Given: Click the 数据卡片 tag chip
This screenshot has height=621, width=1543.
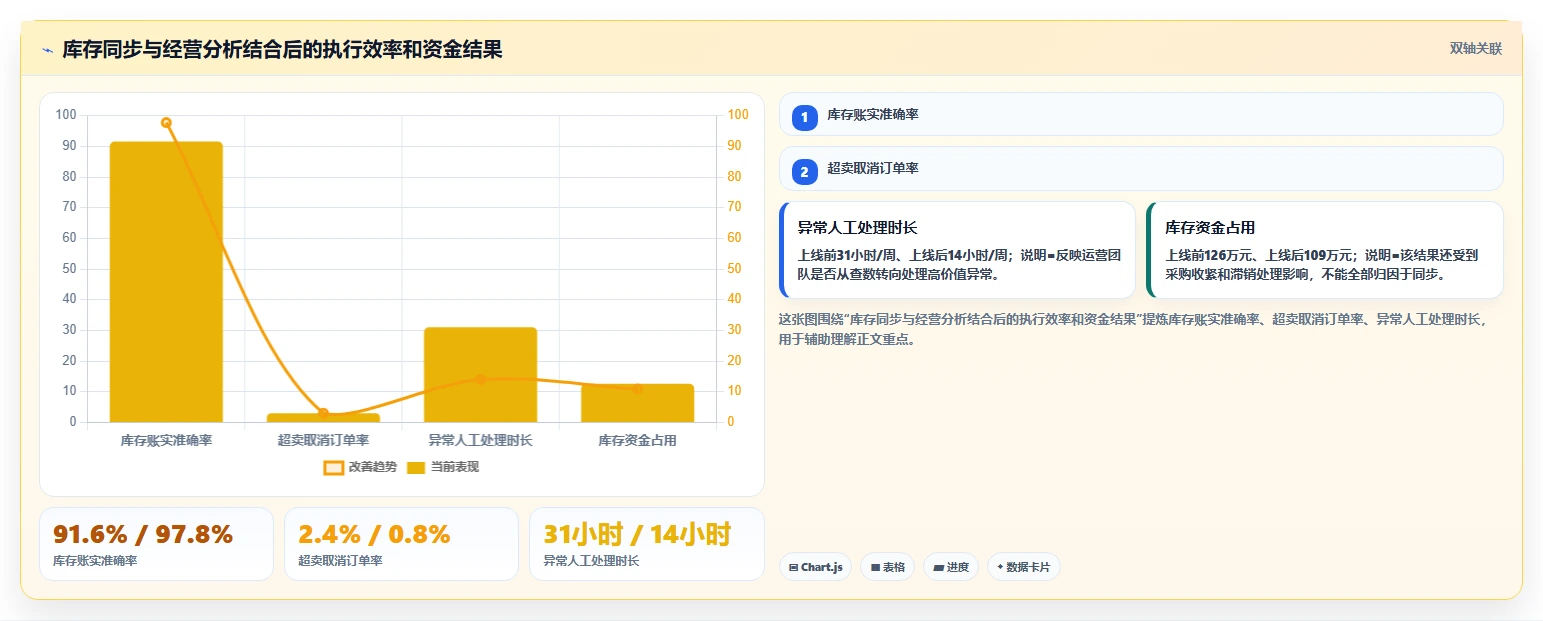Looking at the screenshot, I should (1023, 567).
